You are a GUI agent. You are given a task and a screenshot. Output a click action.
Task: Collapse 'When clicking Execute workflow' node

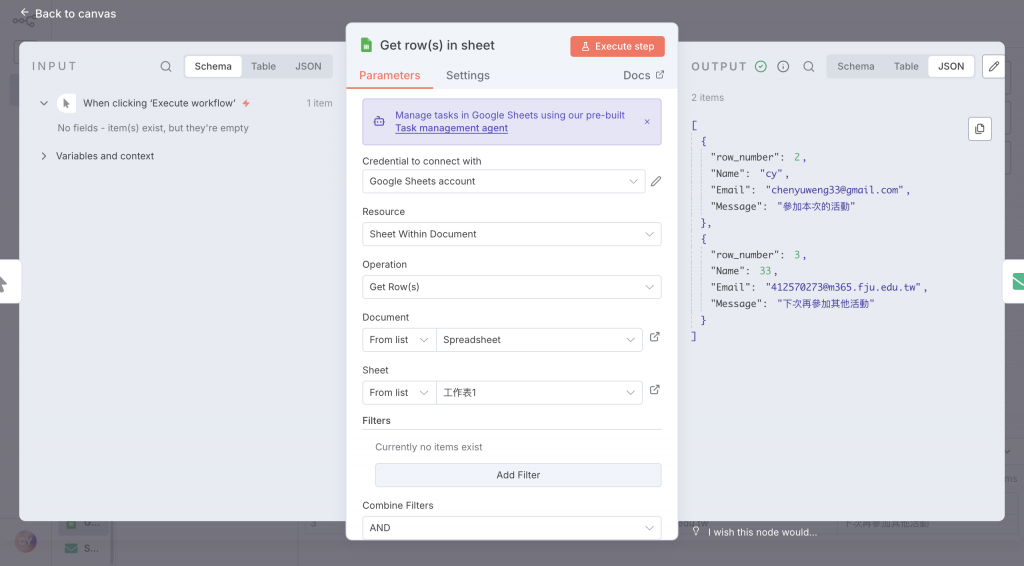(44, 103)
